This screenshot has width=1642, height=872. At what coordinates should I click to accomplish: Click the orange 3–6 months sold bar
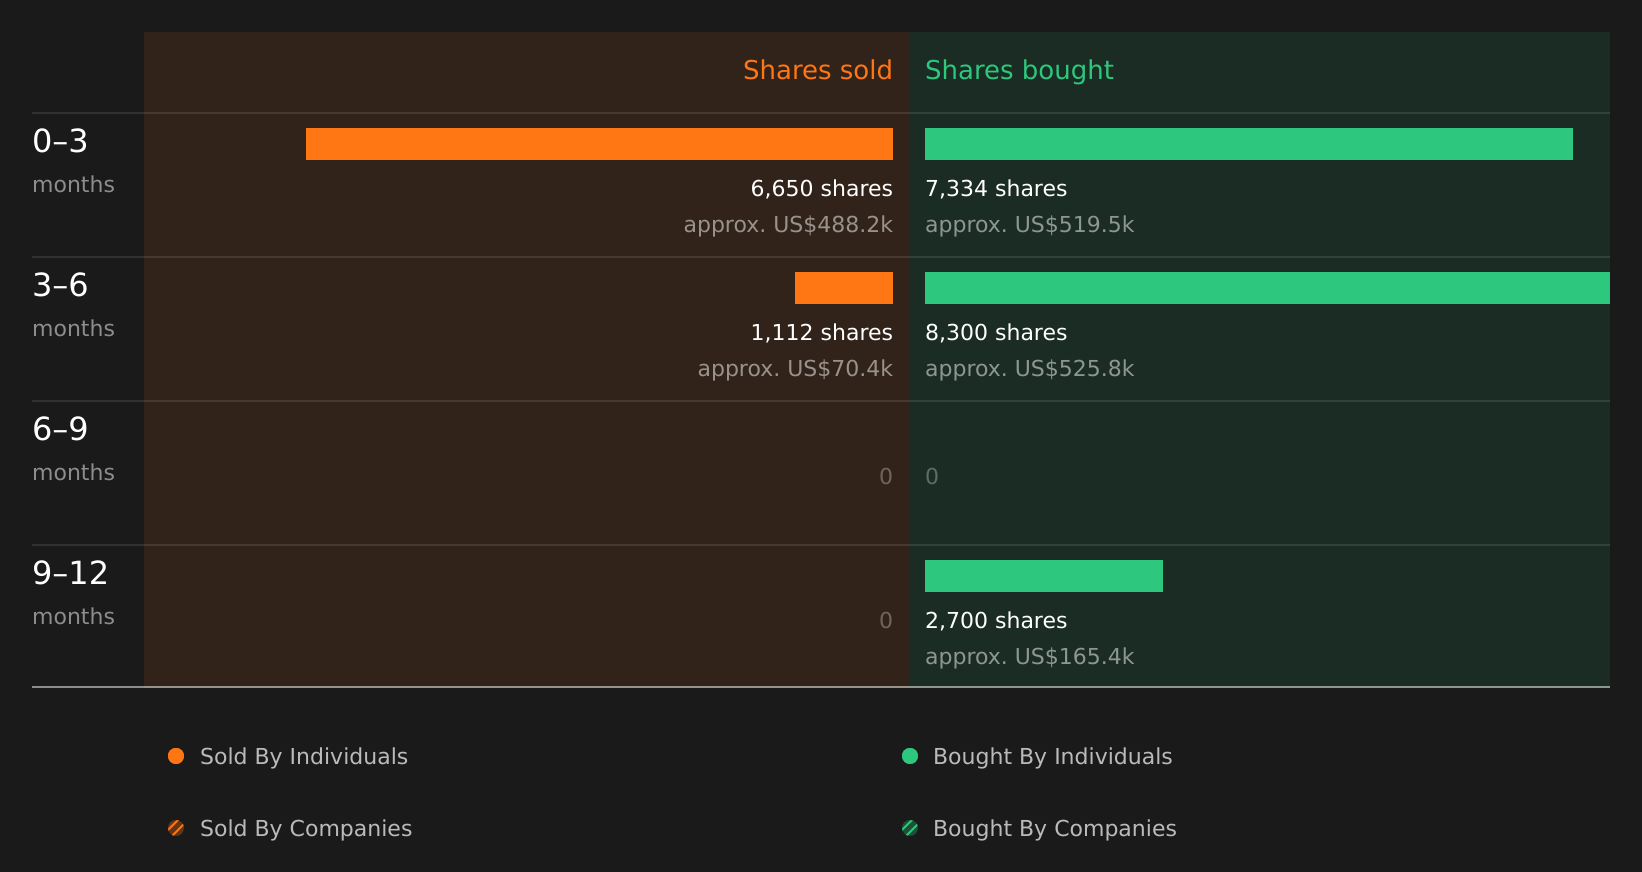click(x=844, y=288)
